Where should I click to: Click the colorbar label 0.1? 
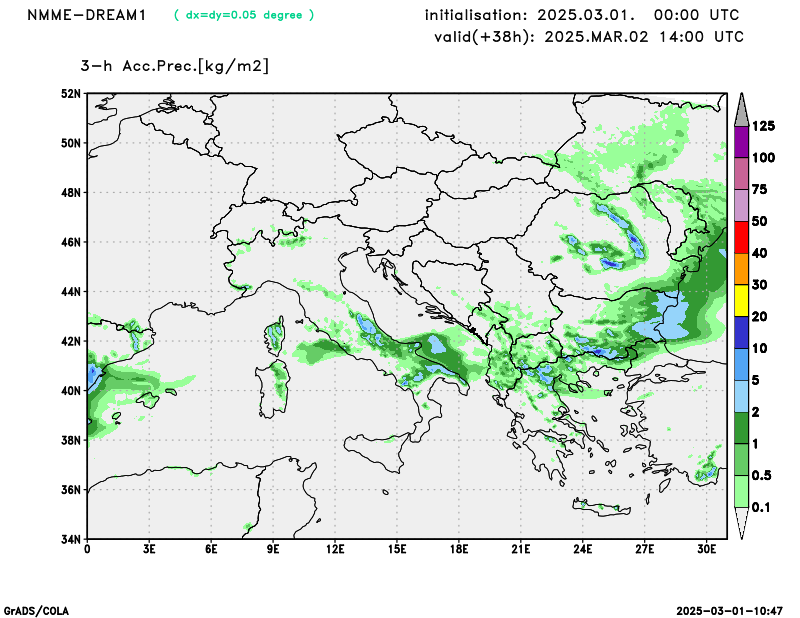[x=760, y=507]
